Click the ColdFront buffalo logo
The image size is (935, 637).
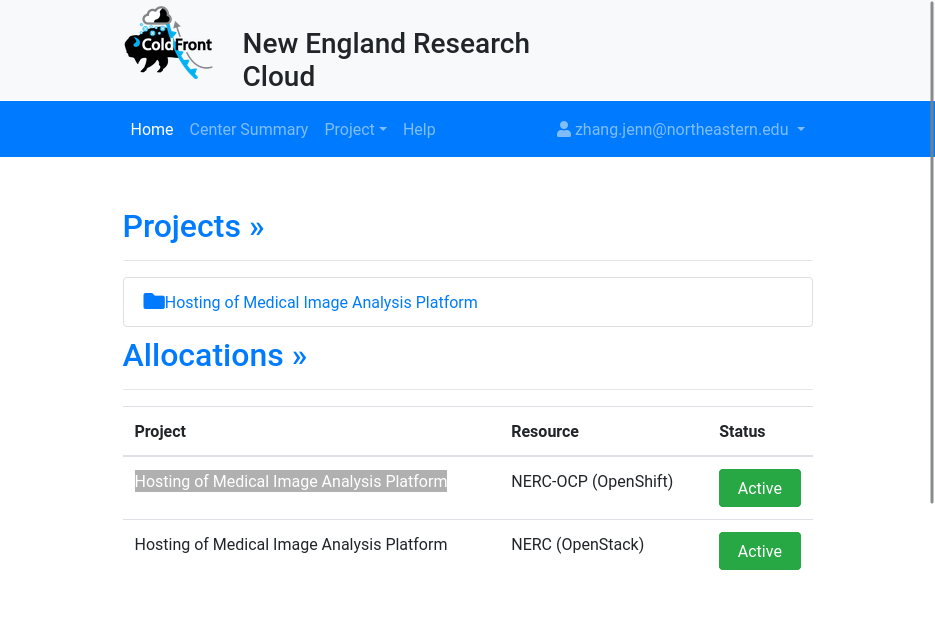tap(168, 43)
